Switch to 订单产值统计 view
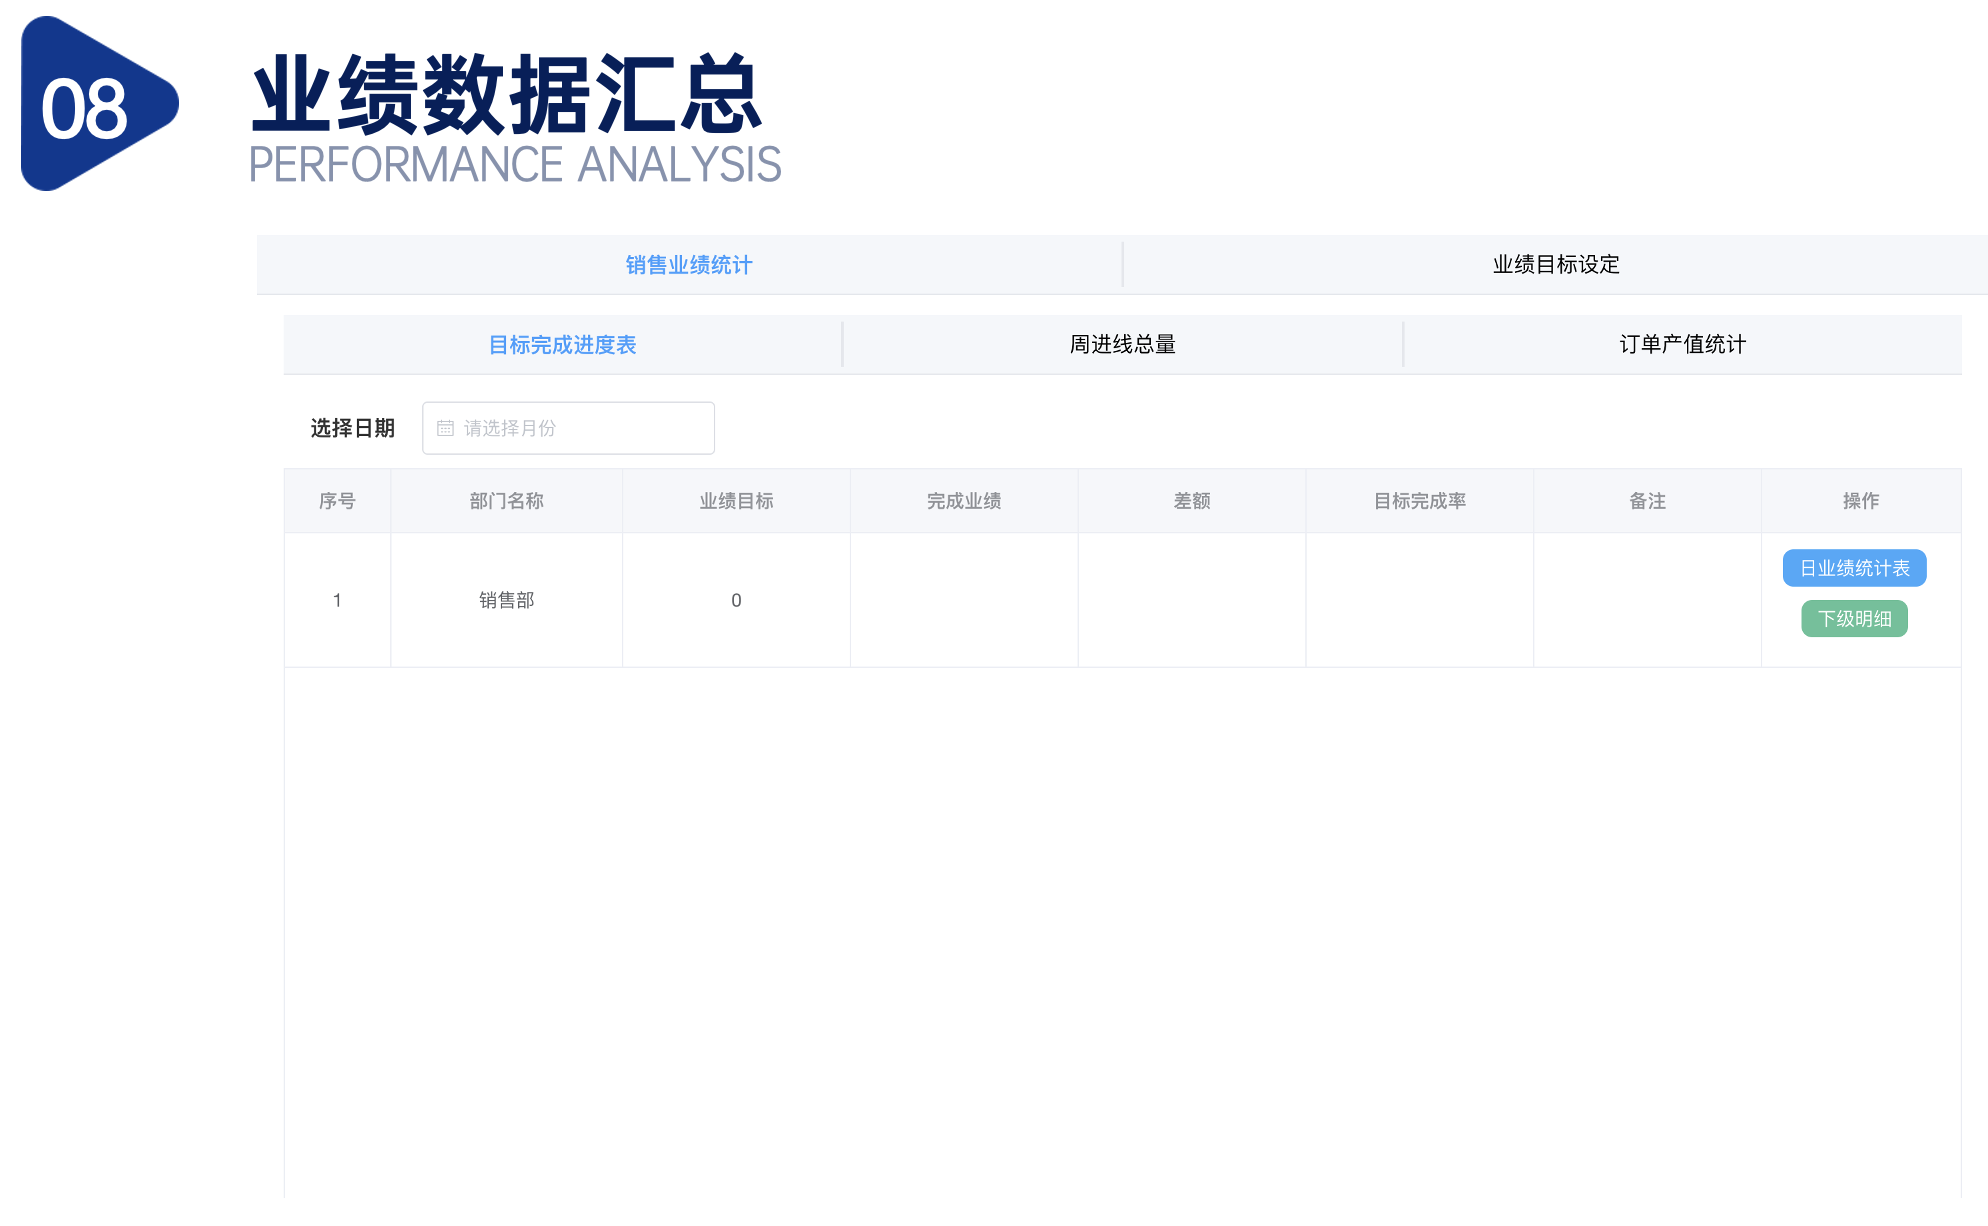The image size is (1988, 1226). click(1683, 344)
